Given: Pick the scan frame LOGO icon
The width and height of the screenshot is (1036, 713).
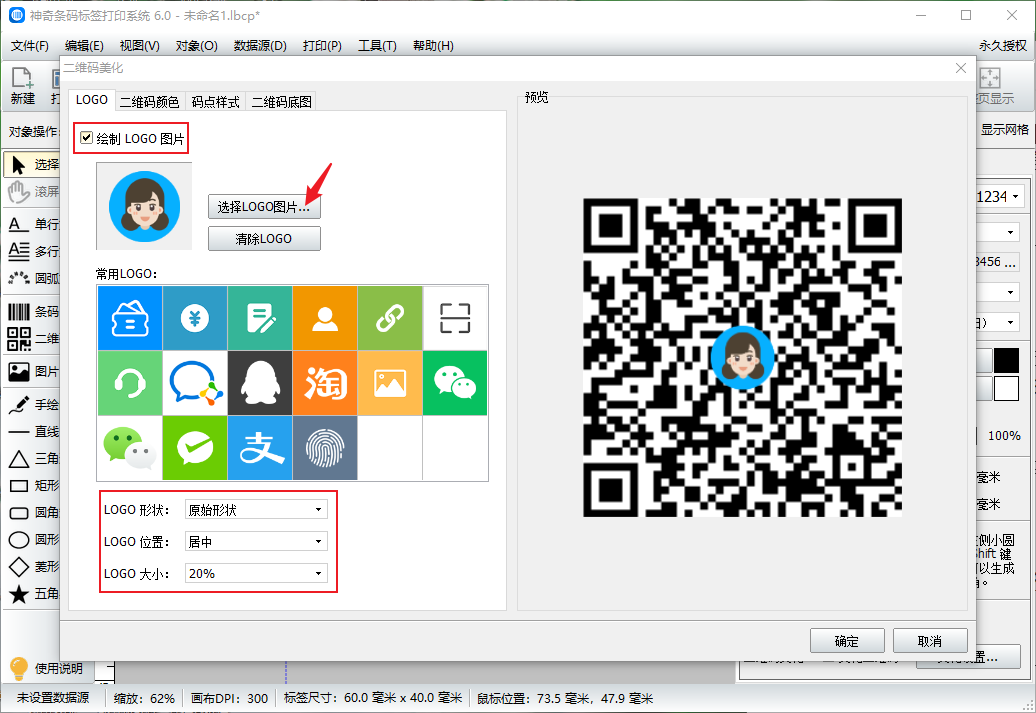Looking at the screenshot, I should (x=455, y=319).
